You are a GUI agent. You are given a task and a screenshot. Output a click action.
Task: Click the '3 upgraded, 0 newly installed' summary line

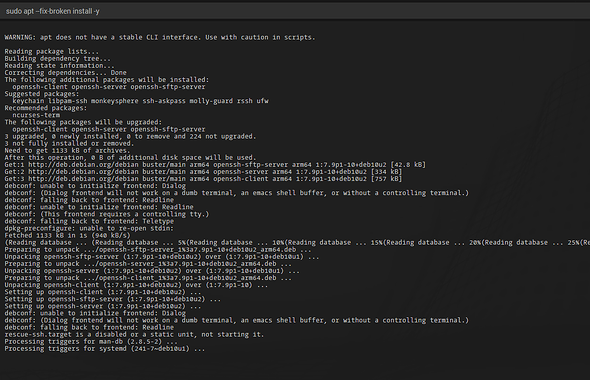click(130, 137)
